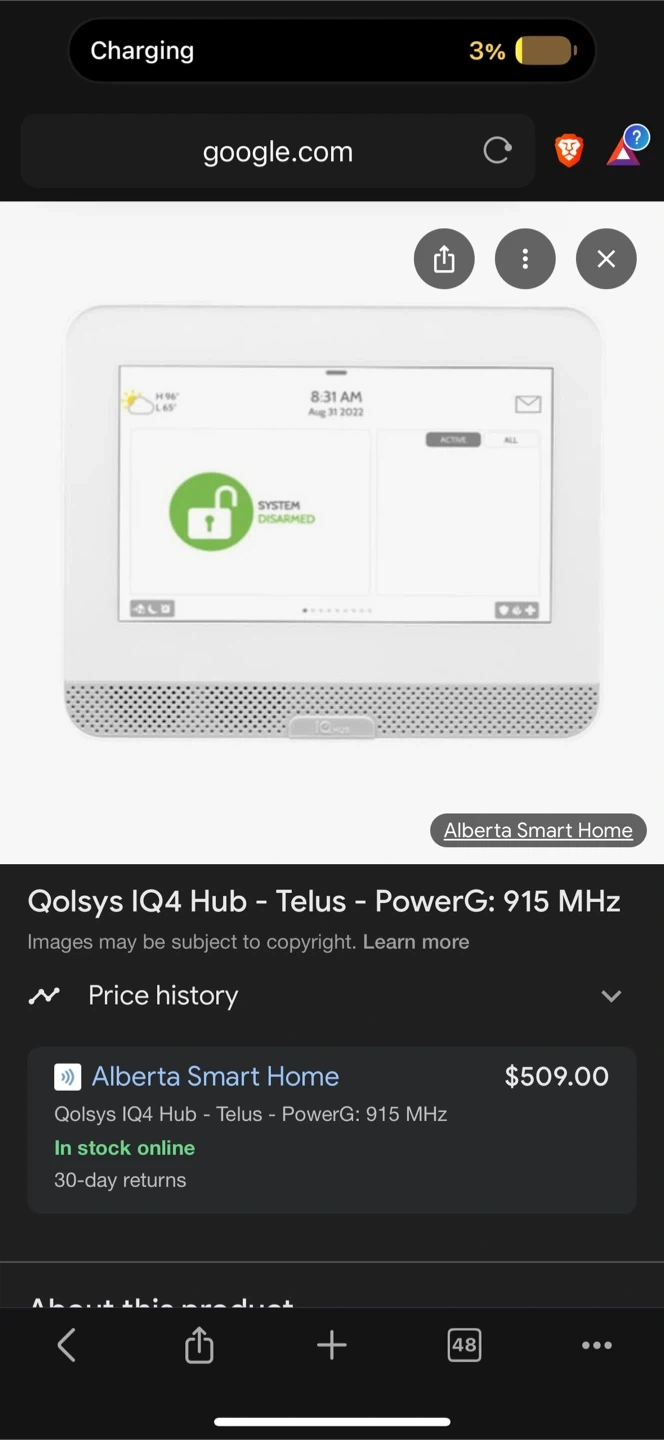Reload the page with refresh icon
664x1440 pixels.
point(497,151)
